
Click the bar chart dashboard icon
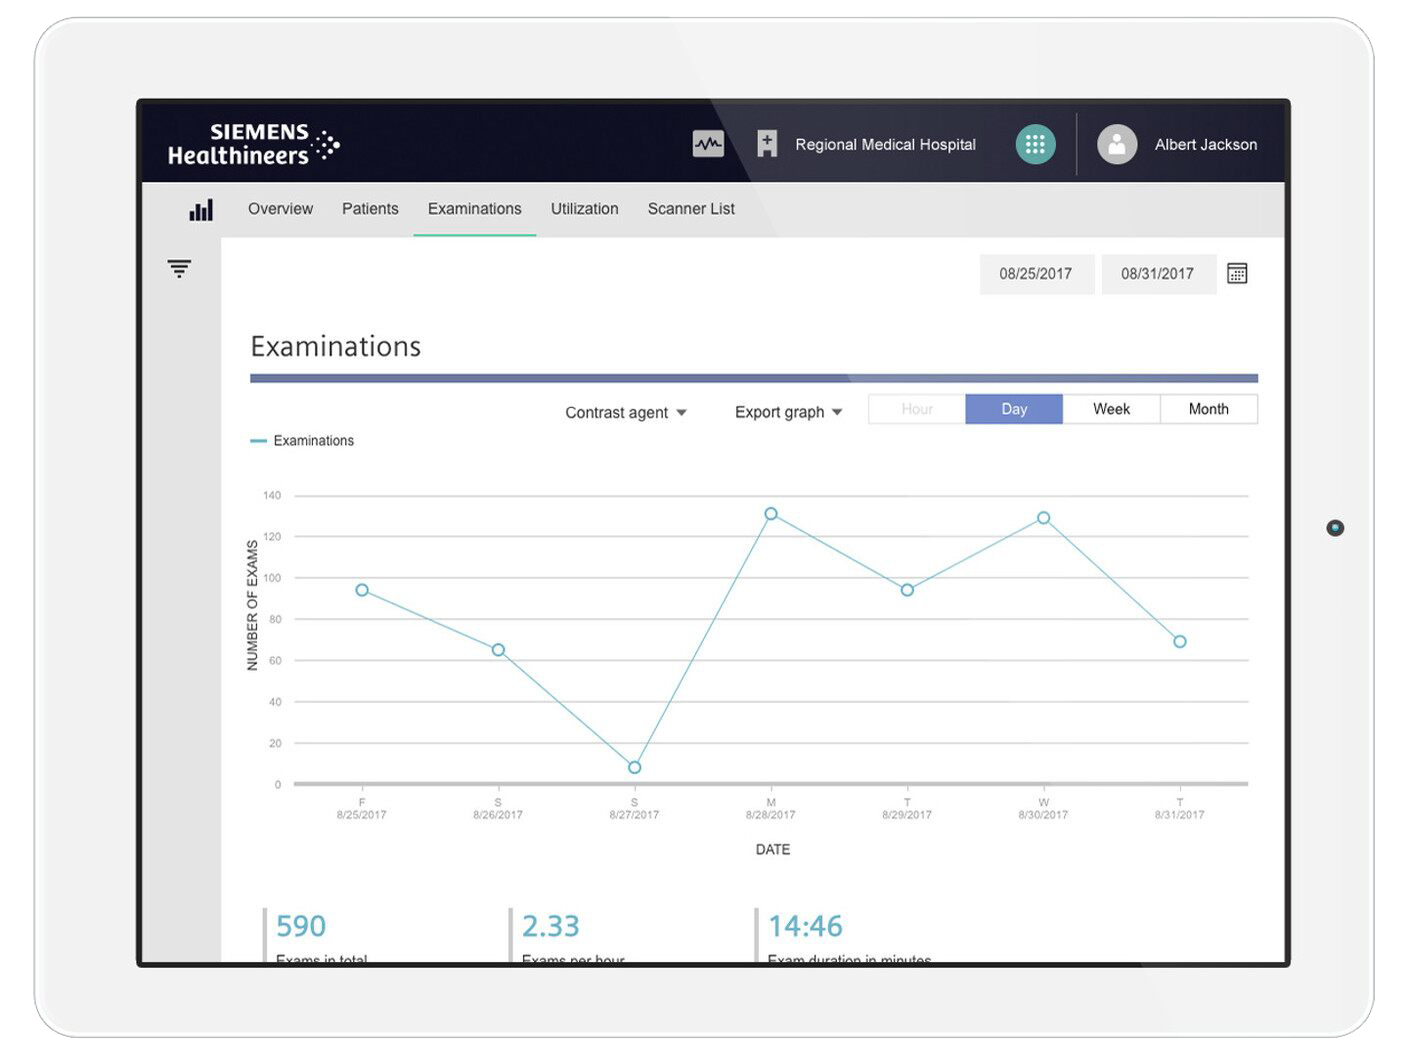coord(201,209)
